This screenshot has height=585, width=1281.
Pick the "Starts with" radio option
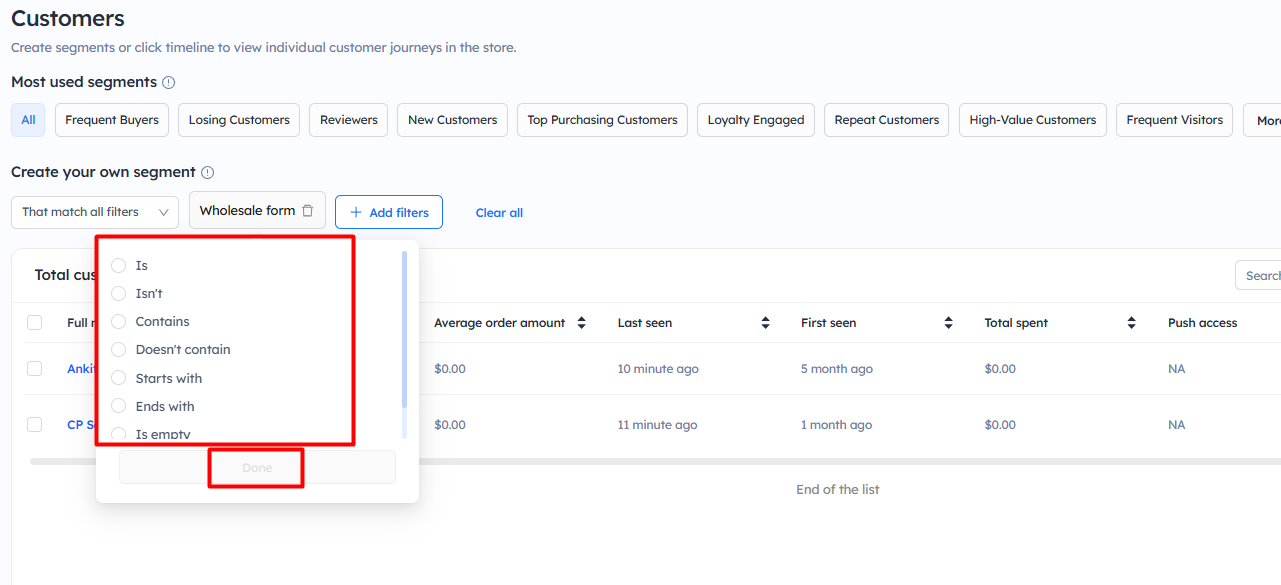click(x=119, y=378)
